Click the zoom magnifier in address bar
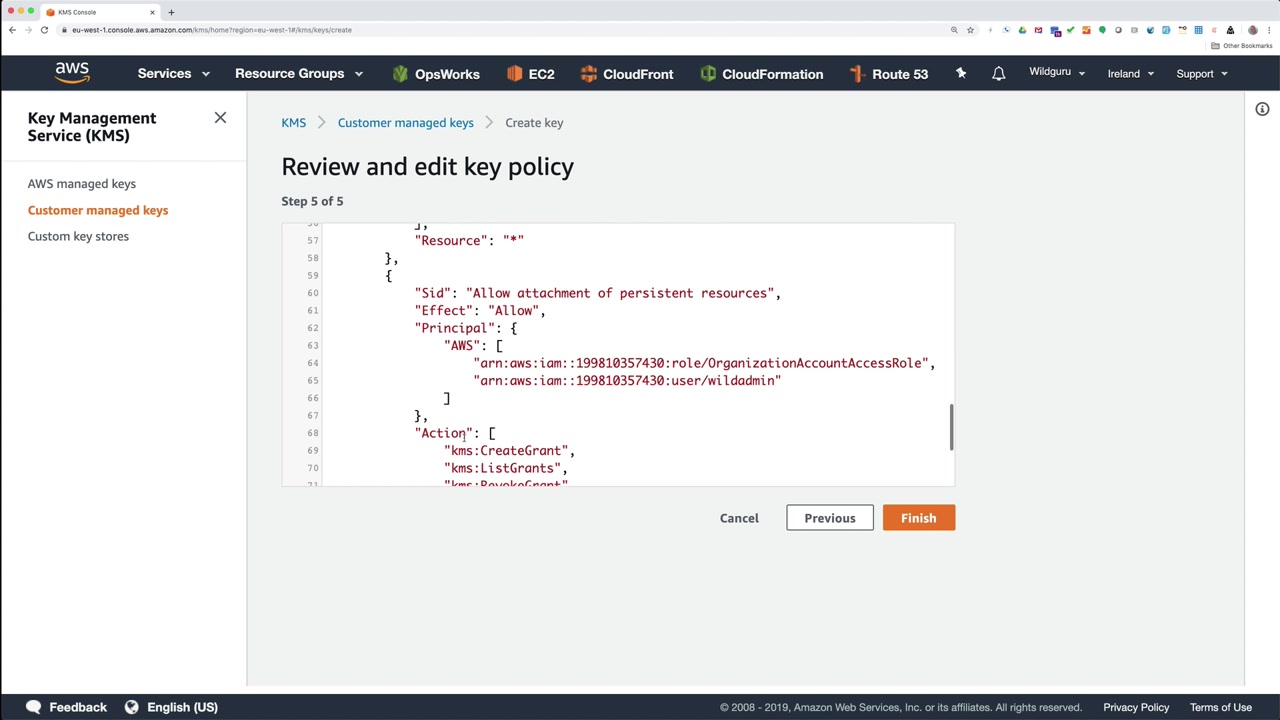 954,30
